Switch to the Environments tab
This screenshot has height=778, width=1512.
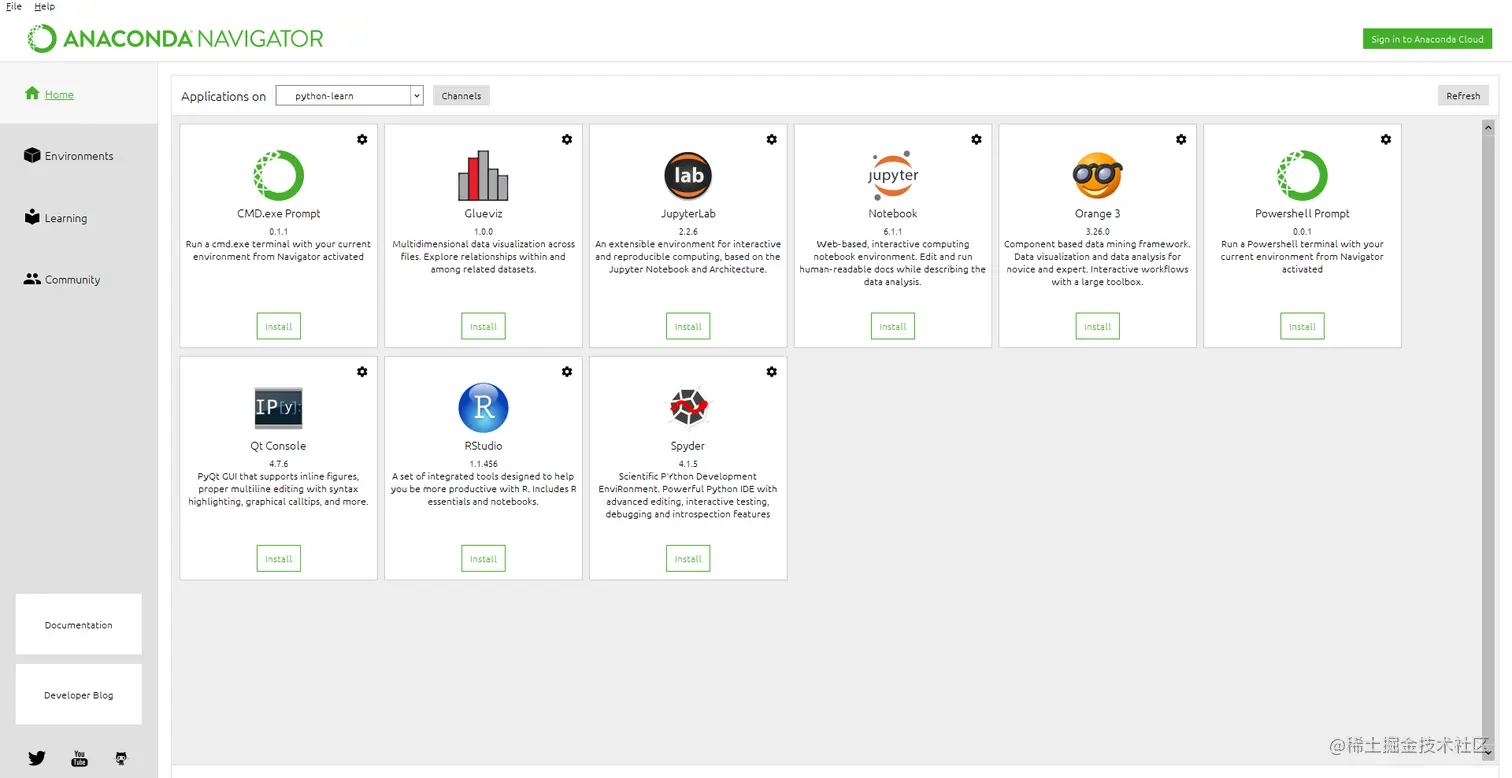(79, 156)
